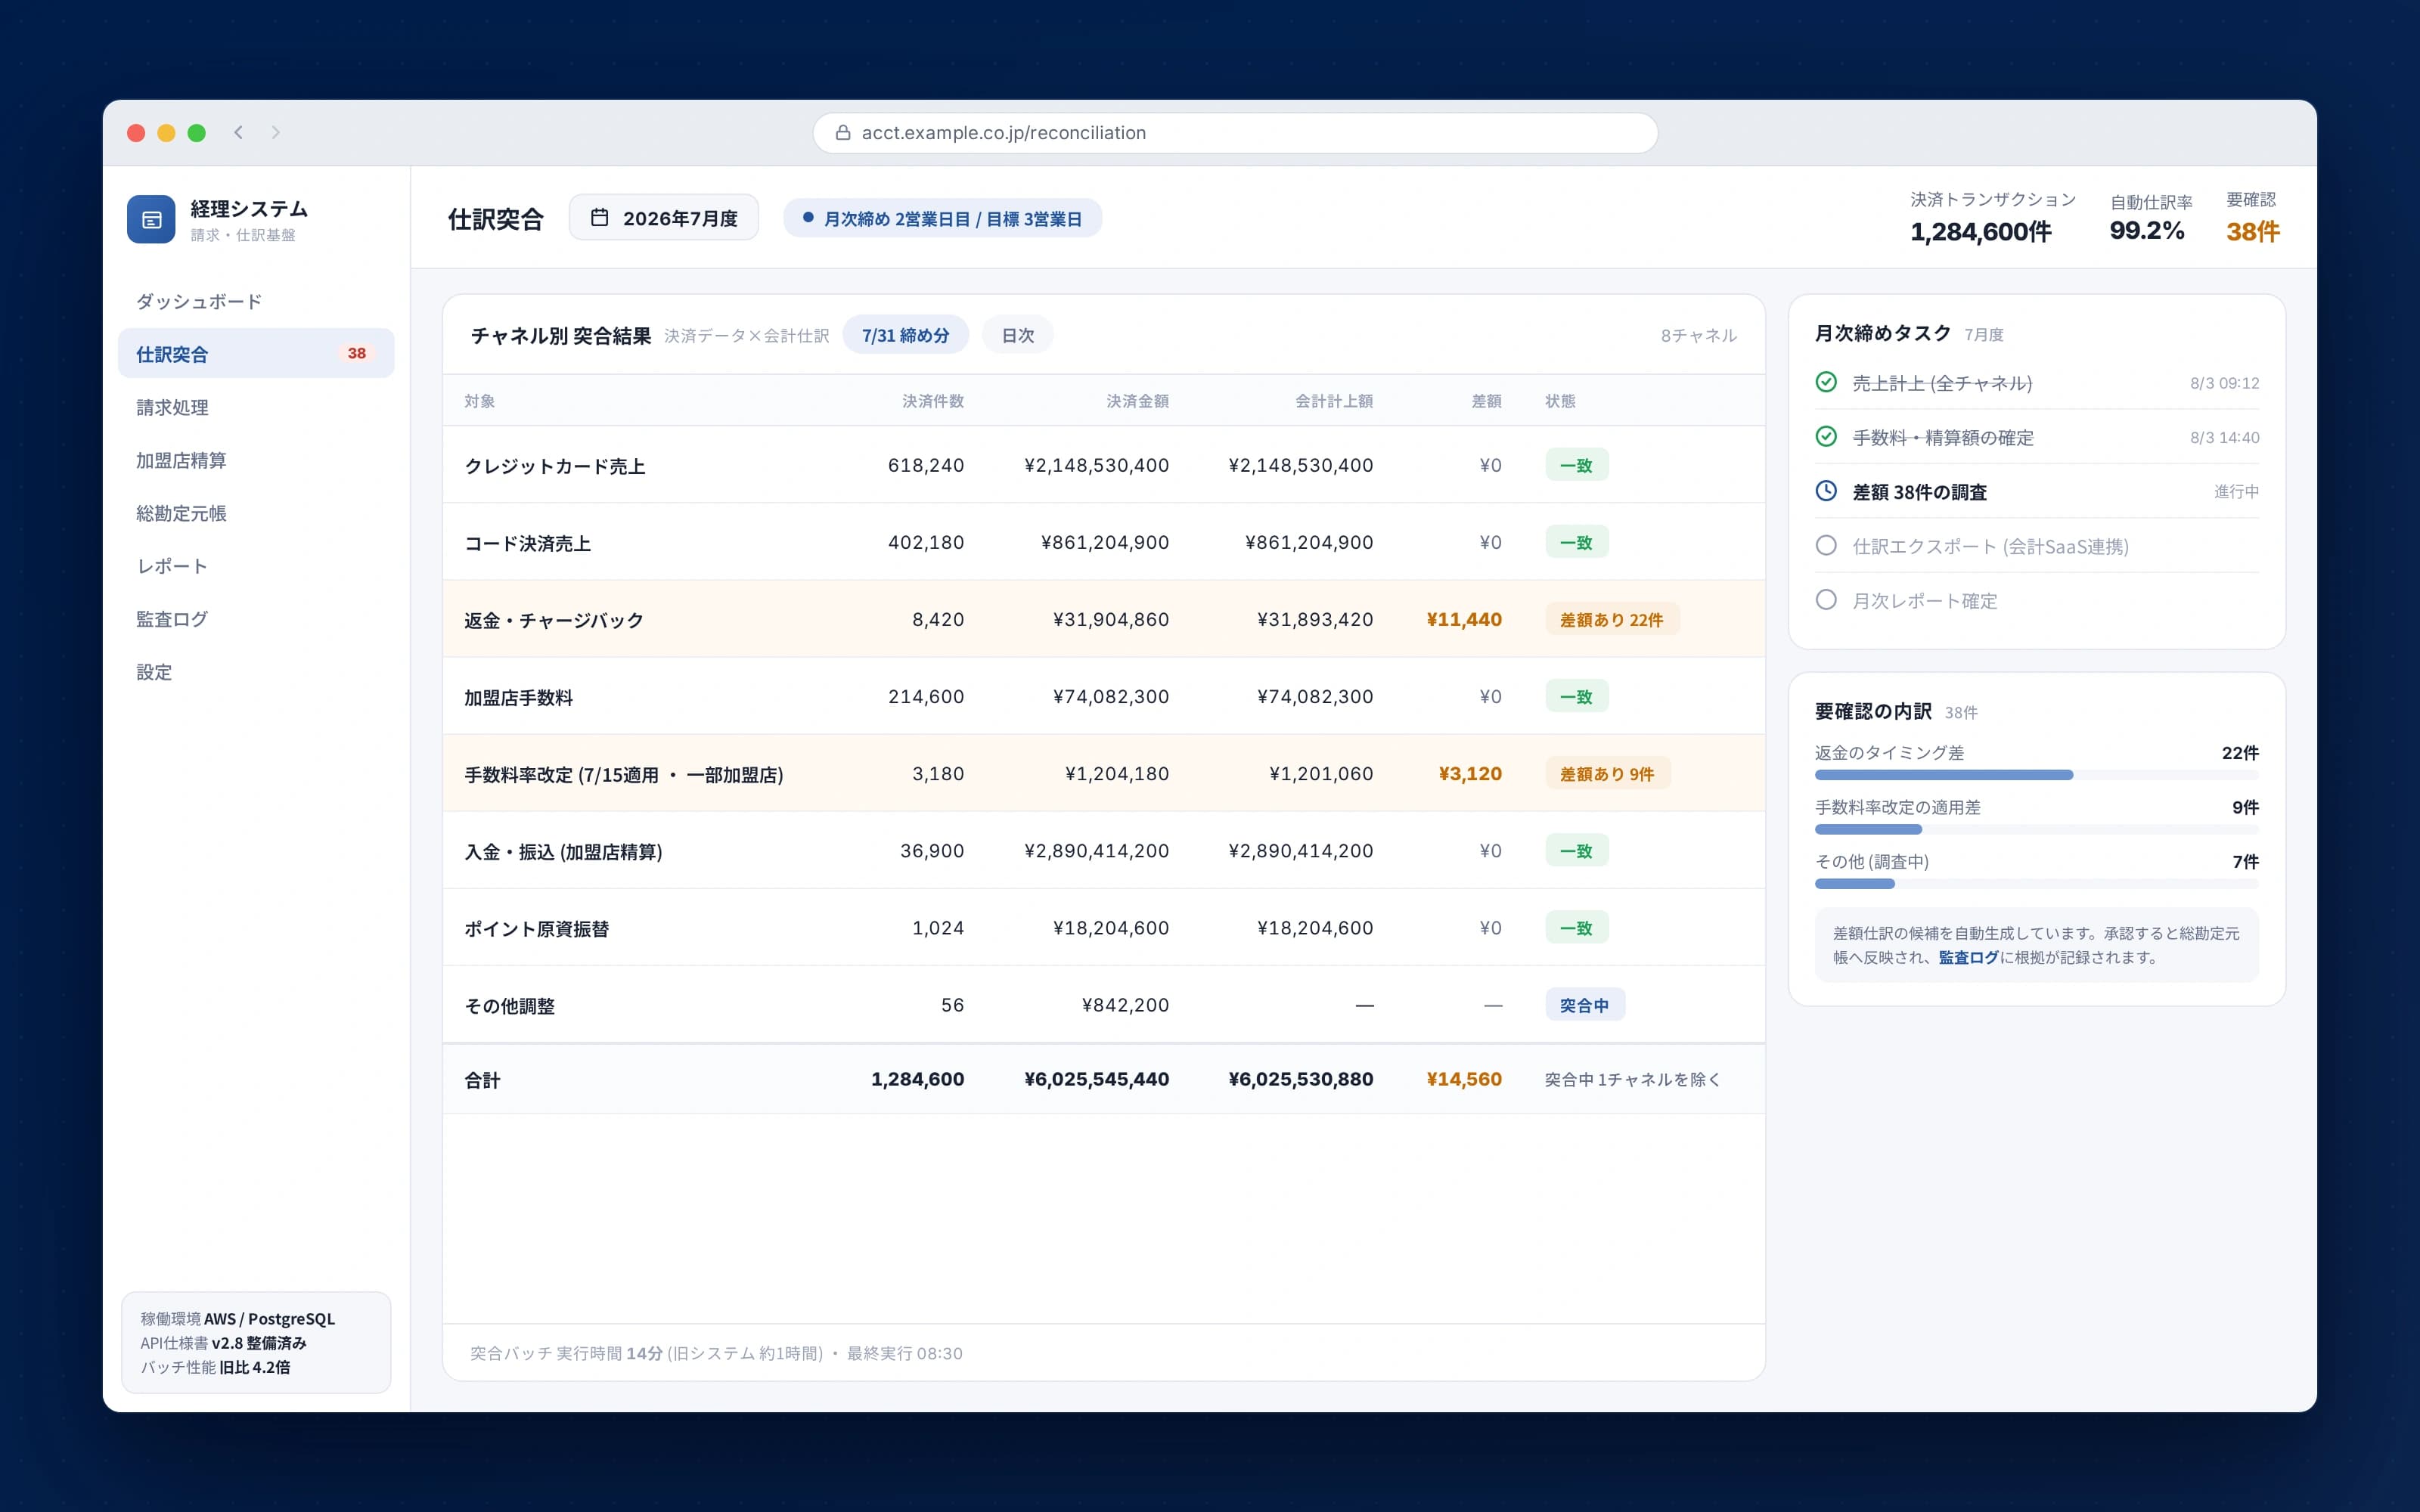The width and height of the screenshot is (2420, 1512).
Task: Open ダッシュボード in the sidebar
Action: pos(256,301)
